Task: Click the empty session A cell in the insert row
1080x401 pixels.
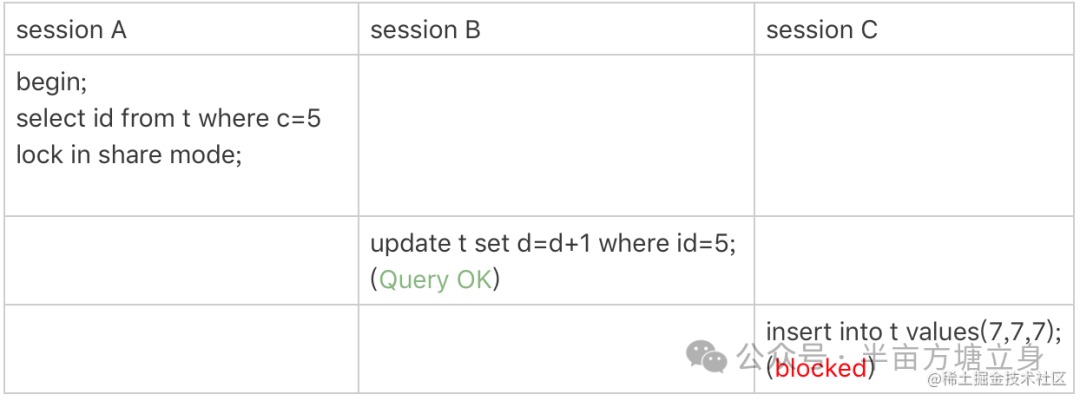Action: tap(181, 347)
